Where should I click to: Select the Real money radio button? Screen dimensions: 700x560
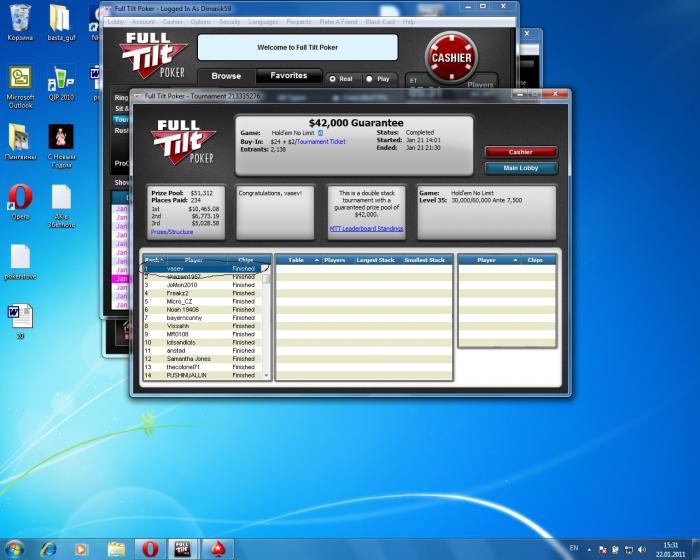point(333,78)
